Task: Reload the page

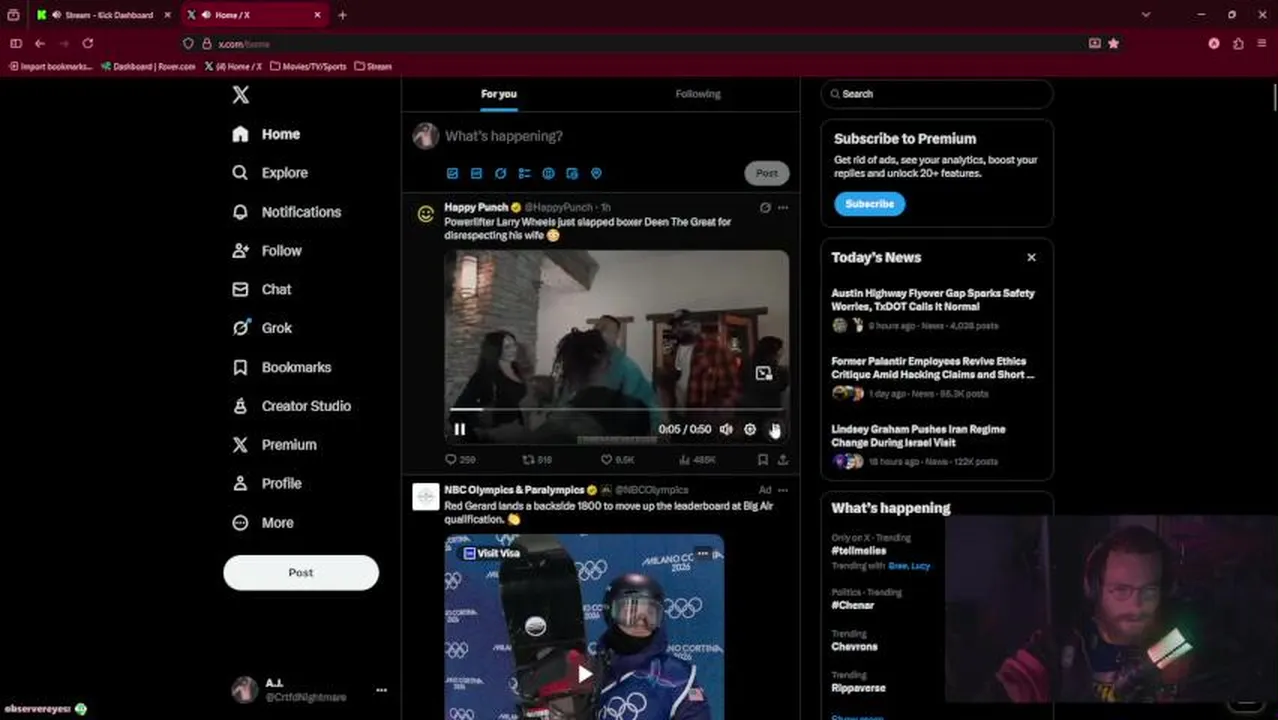Action: pos(88,44)
